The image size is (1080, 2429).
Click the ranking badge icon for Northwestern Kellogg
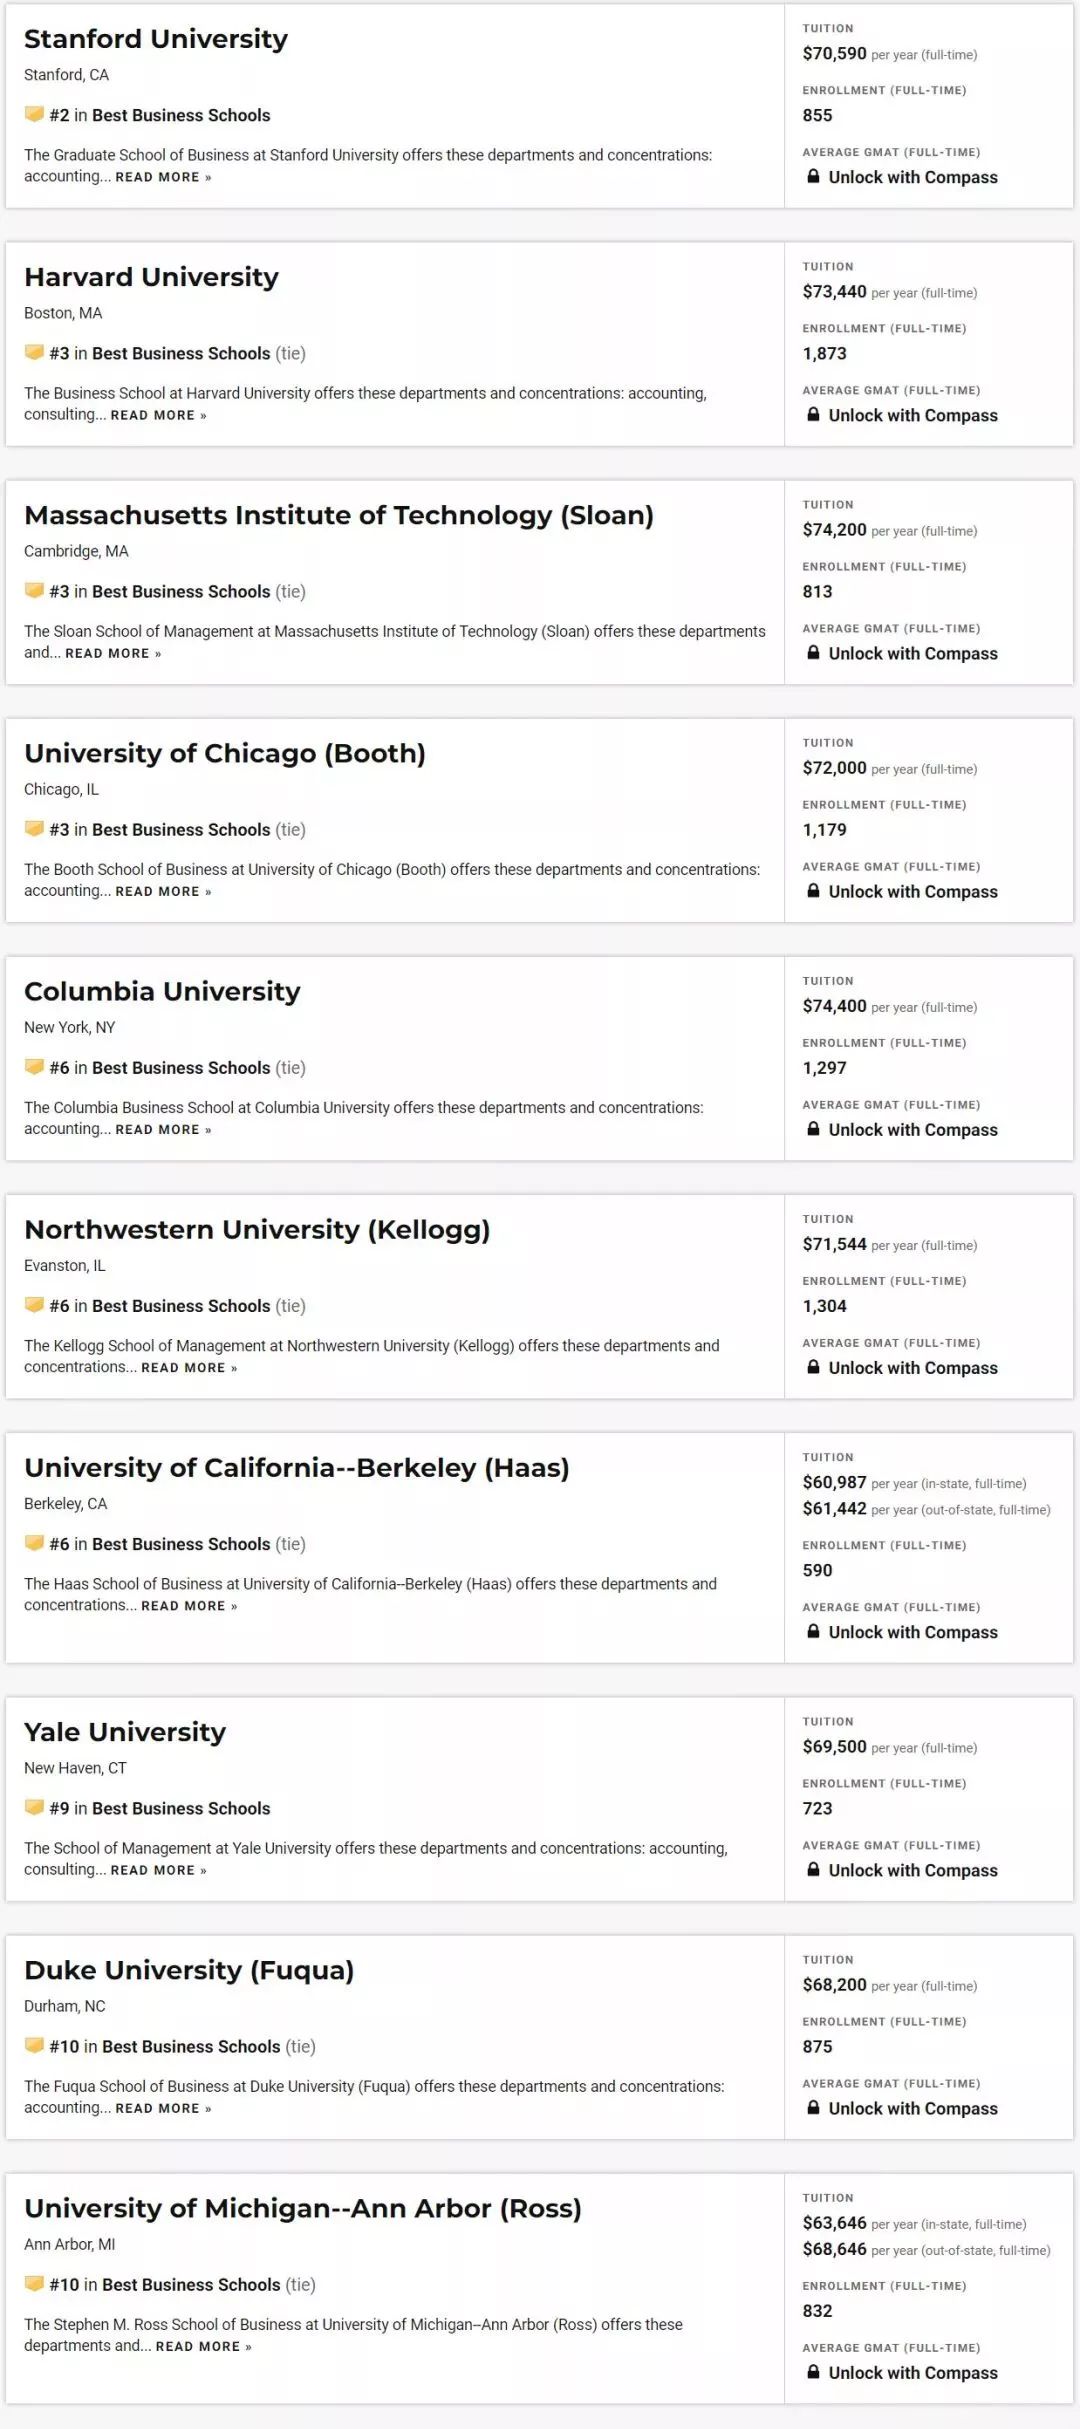[34, 1305]
